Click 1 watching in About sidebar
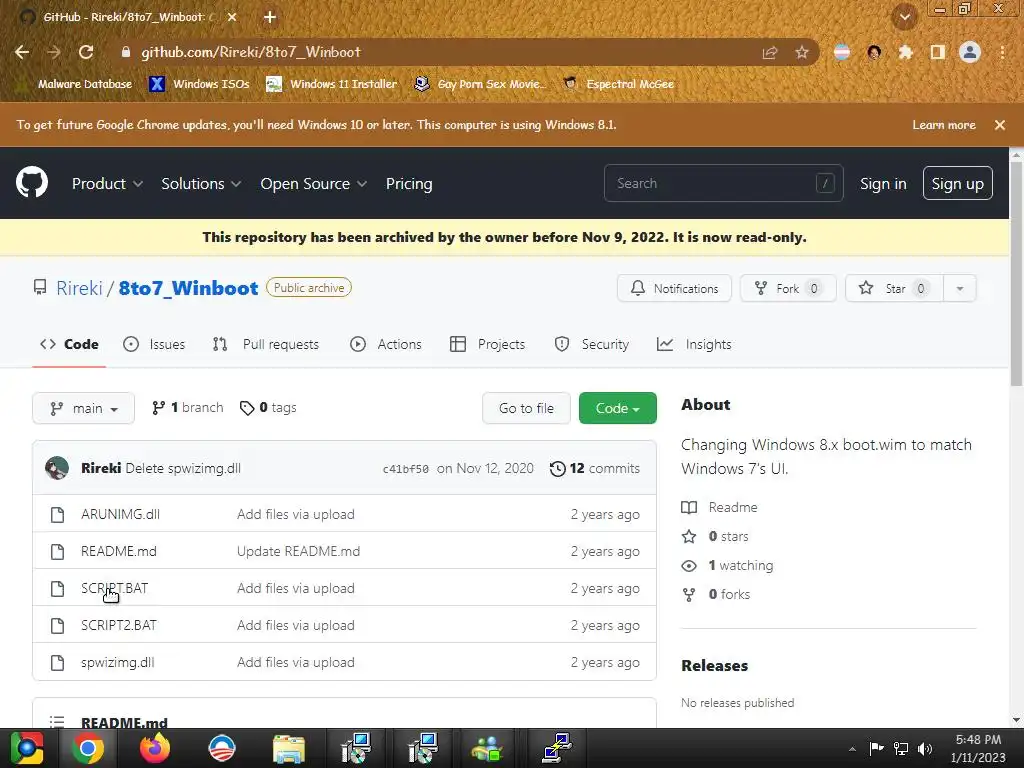 point(728,566)
